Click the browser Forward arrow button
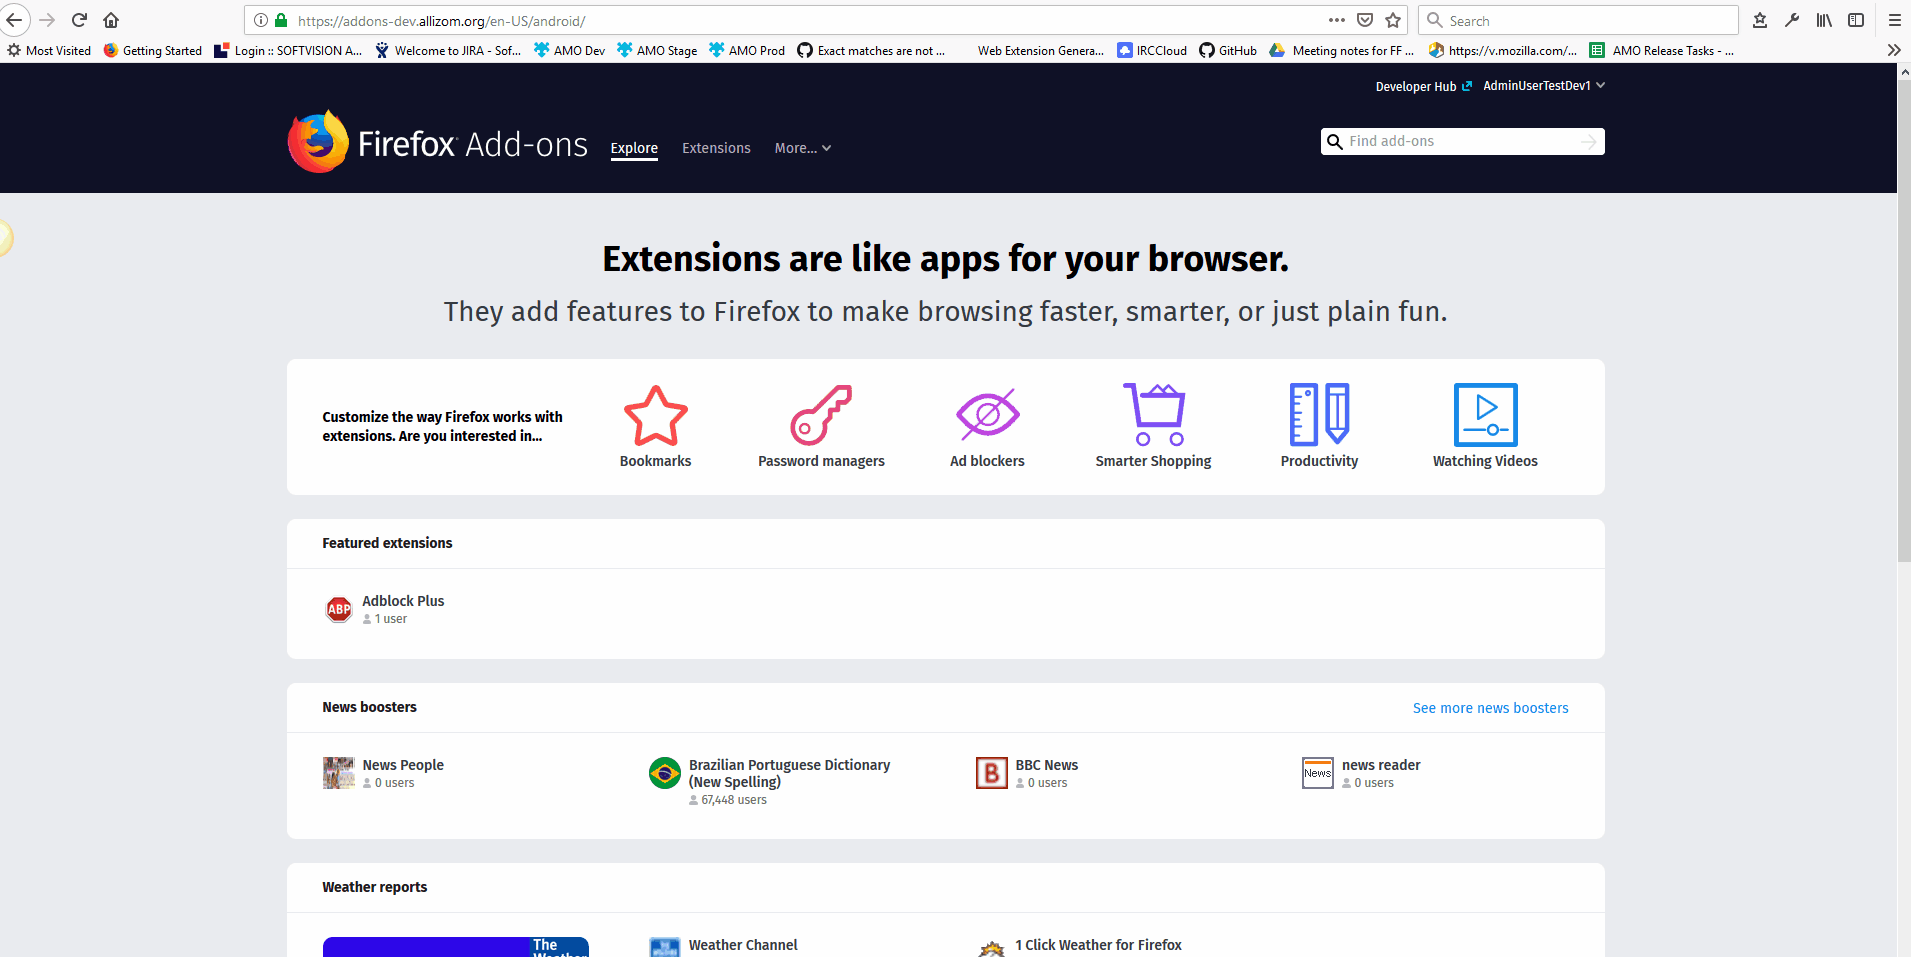1911x957 pixels. (x=47, y=20)
